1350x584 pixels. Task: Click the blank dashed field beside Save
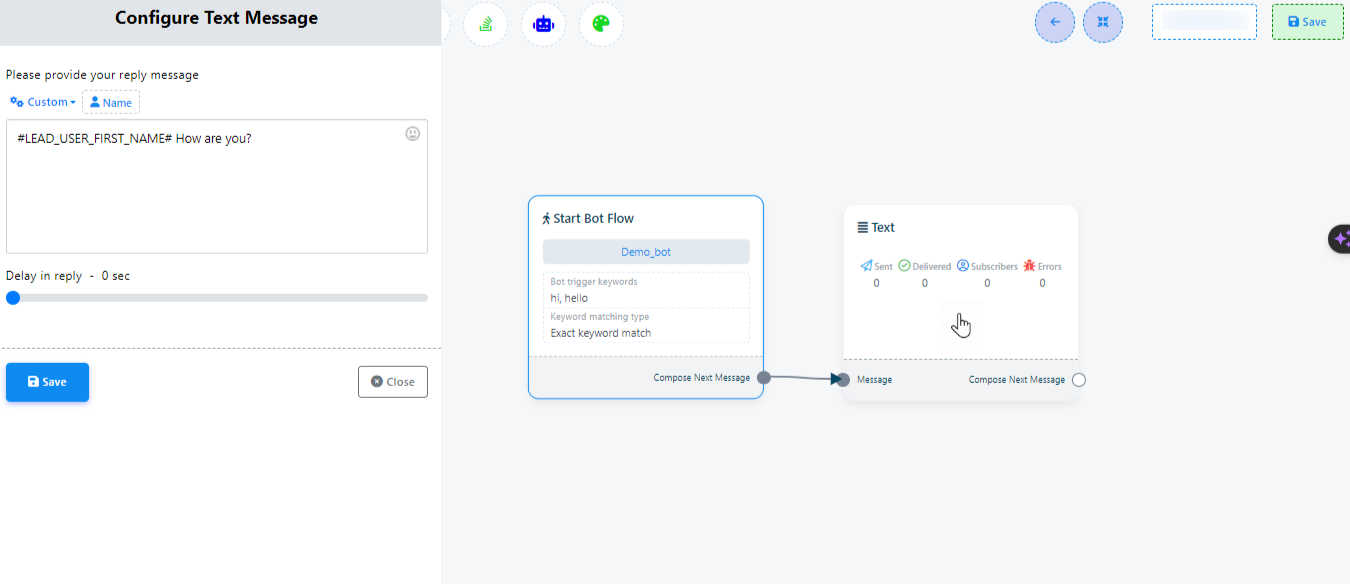pos(1203,22)
